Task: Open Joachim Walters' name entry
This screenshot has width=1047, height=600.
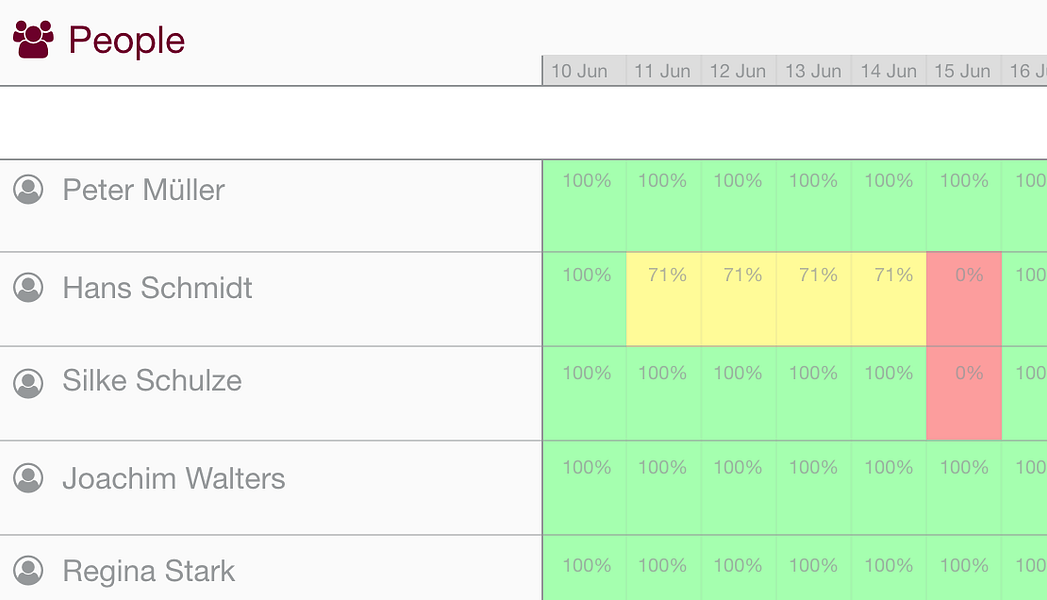Action: click(x=173, y=479)
